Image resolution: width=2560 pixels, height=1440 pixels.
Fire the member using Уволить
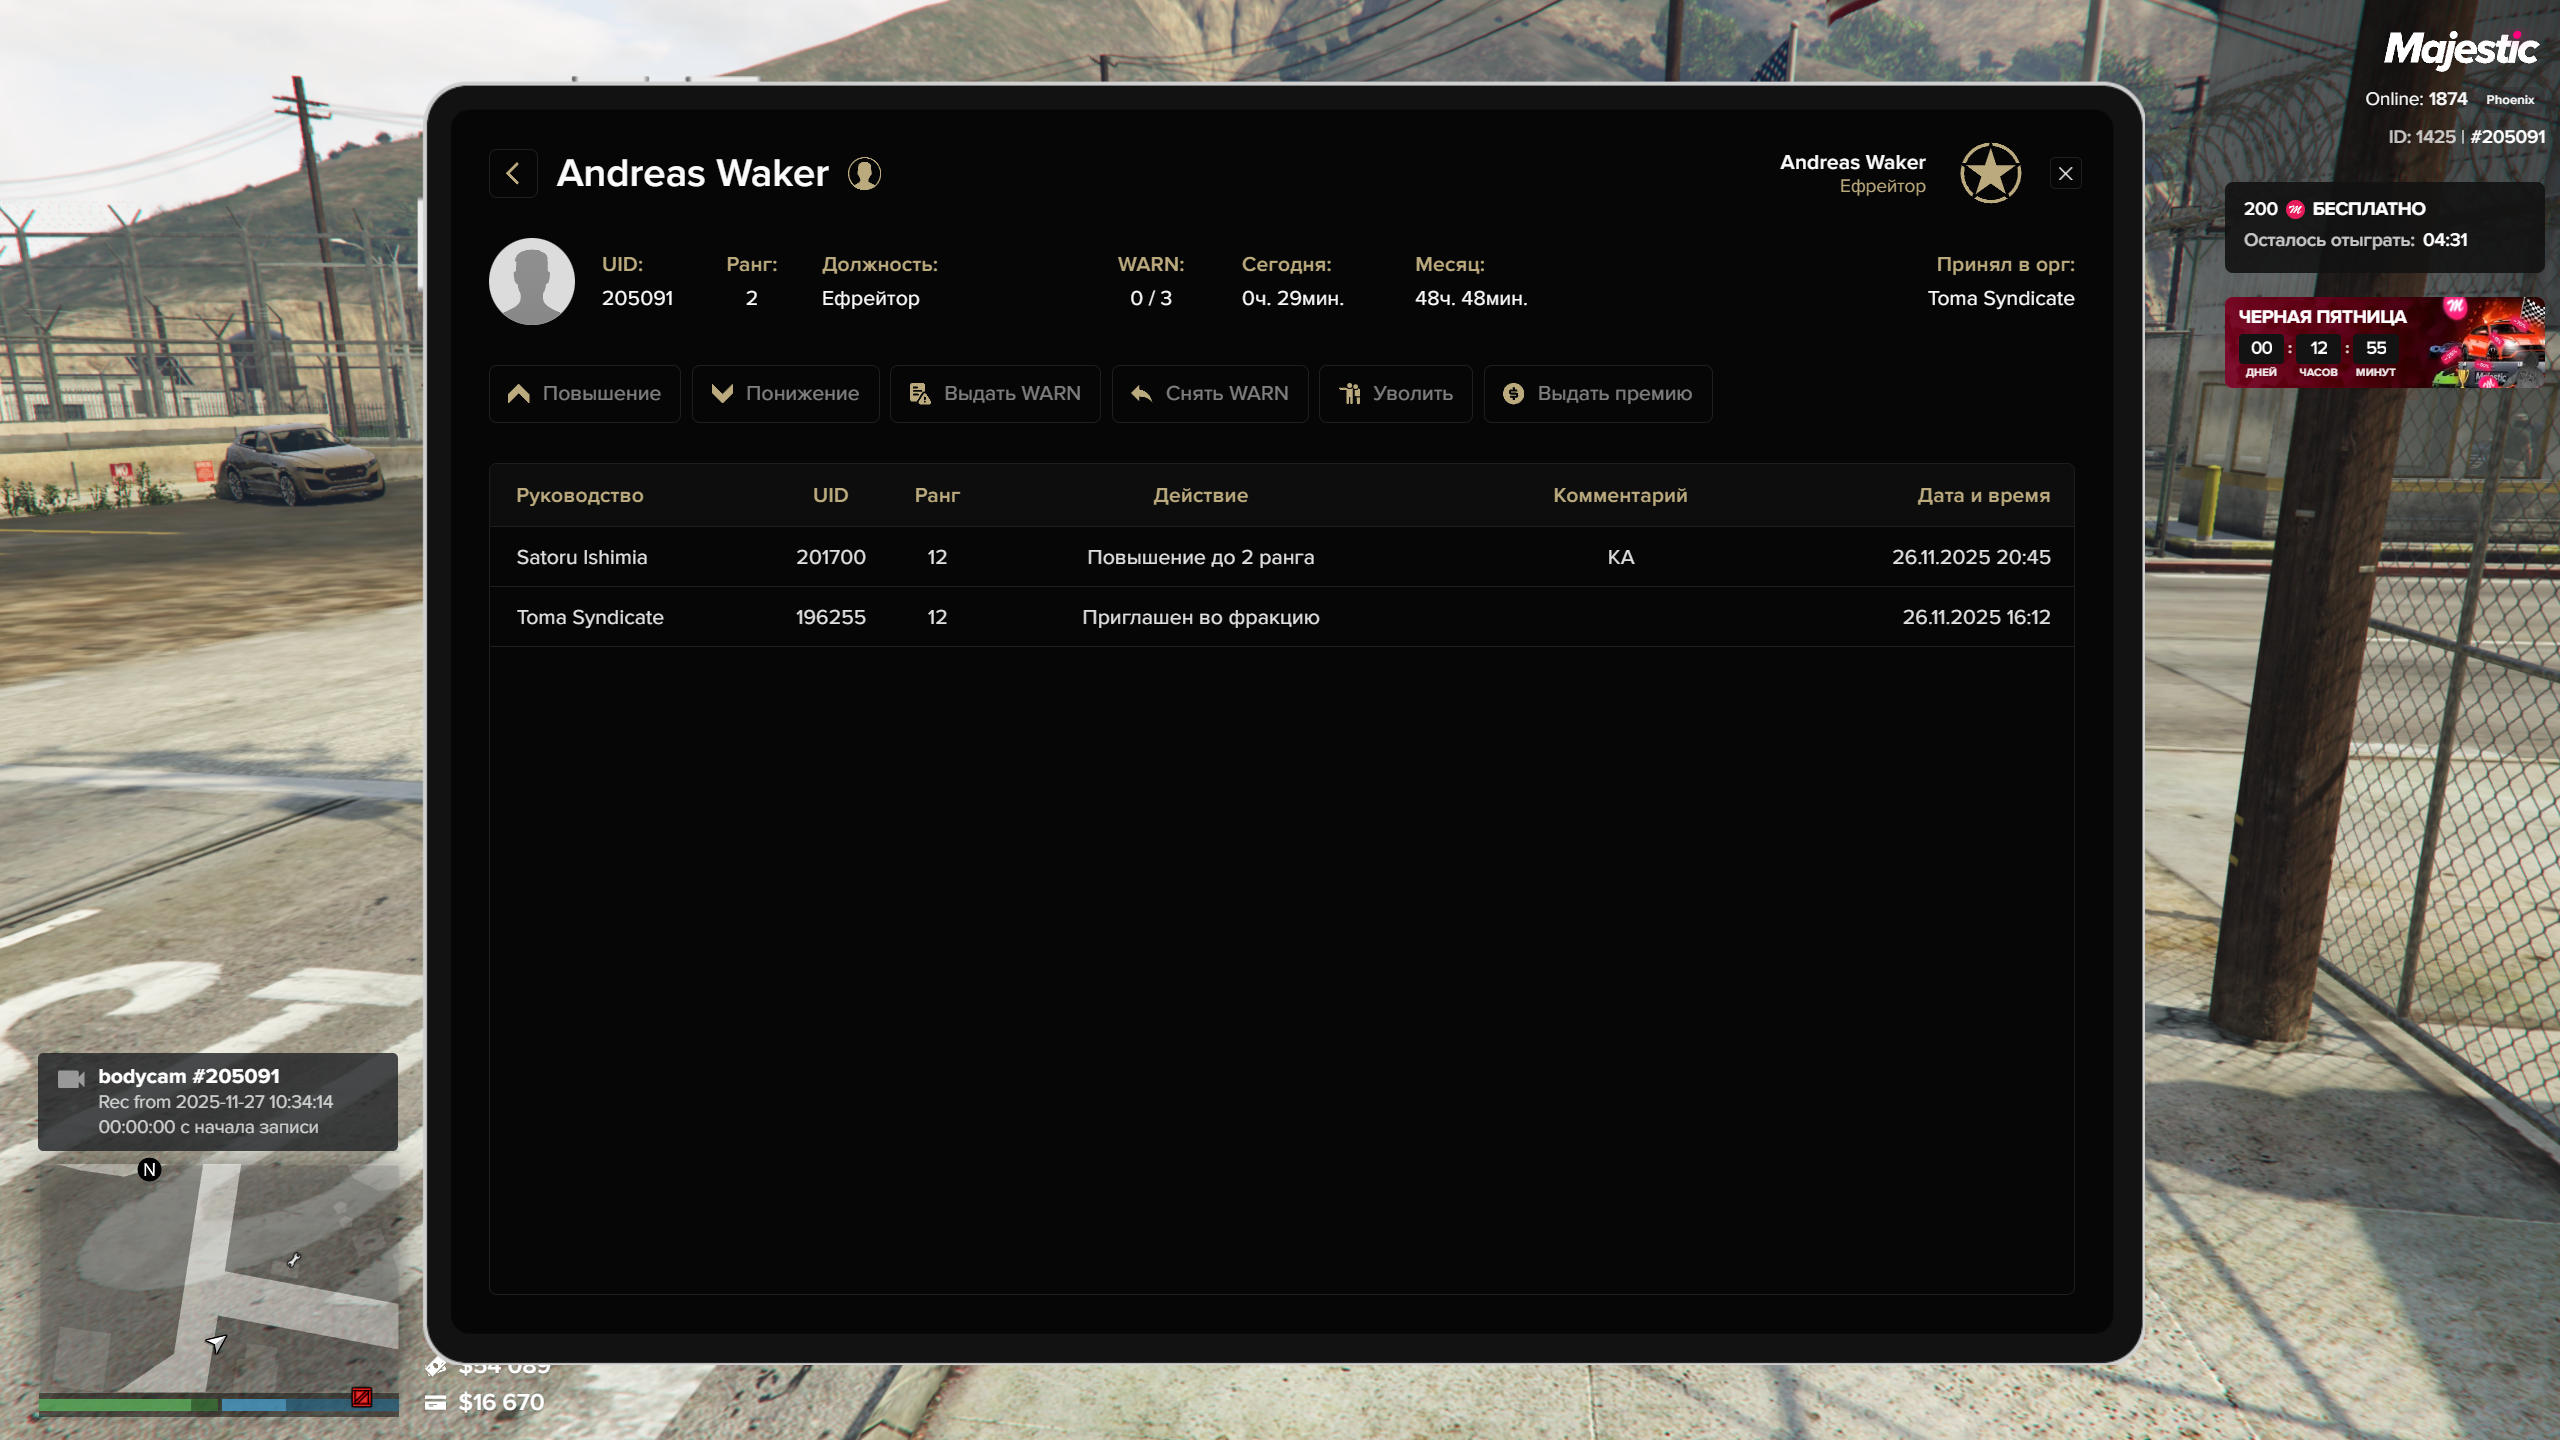(1395, 394)
